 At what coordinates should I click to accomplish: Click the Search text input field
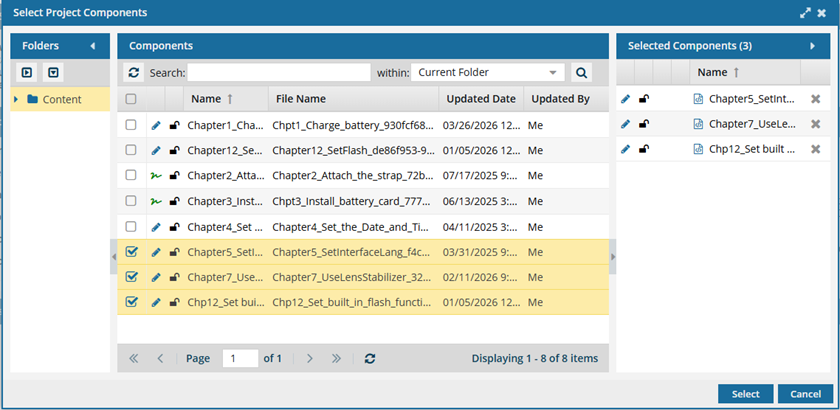point(279,72)
